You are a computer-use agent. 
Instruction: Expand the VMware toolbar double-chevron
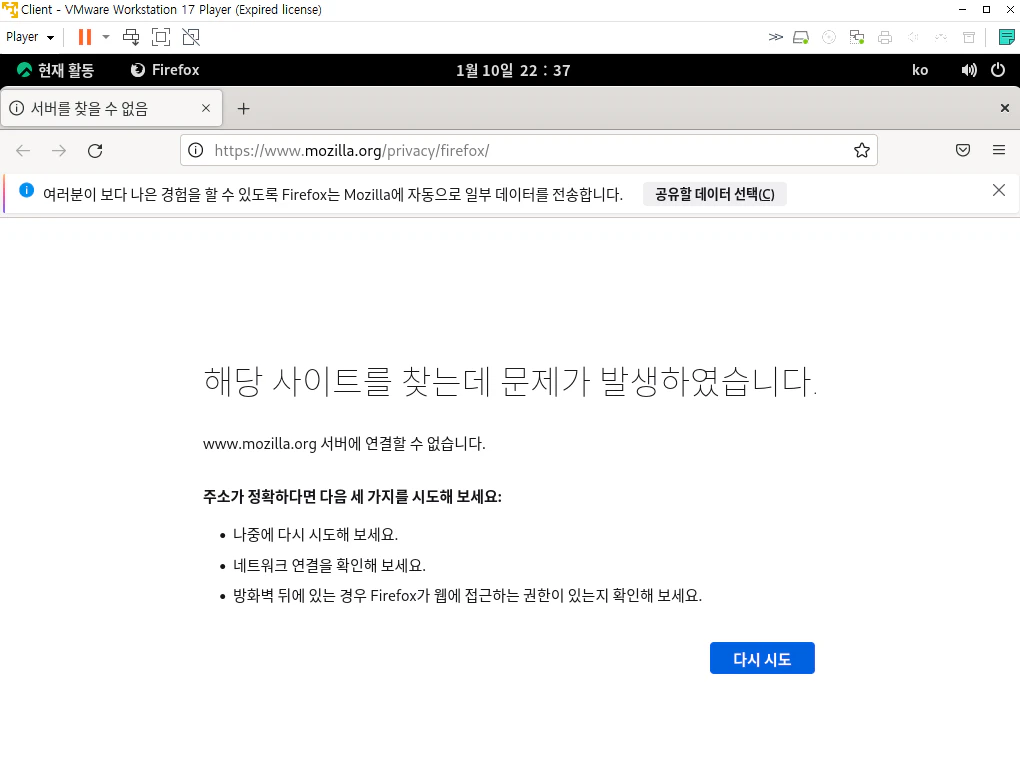775,37
